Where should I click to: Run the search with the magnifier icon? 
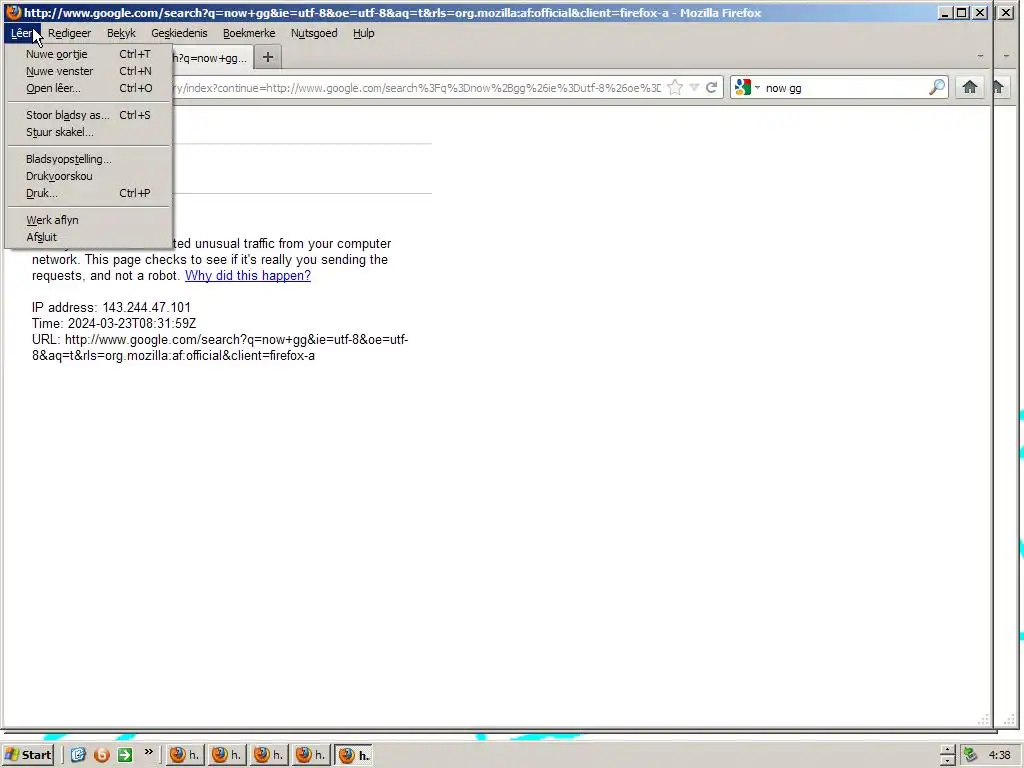(937, 87)
